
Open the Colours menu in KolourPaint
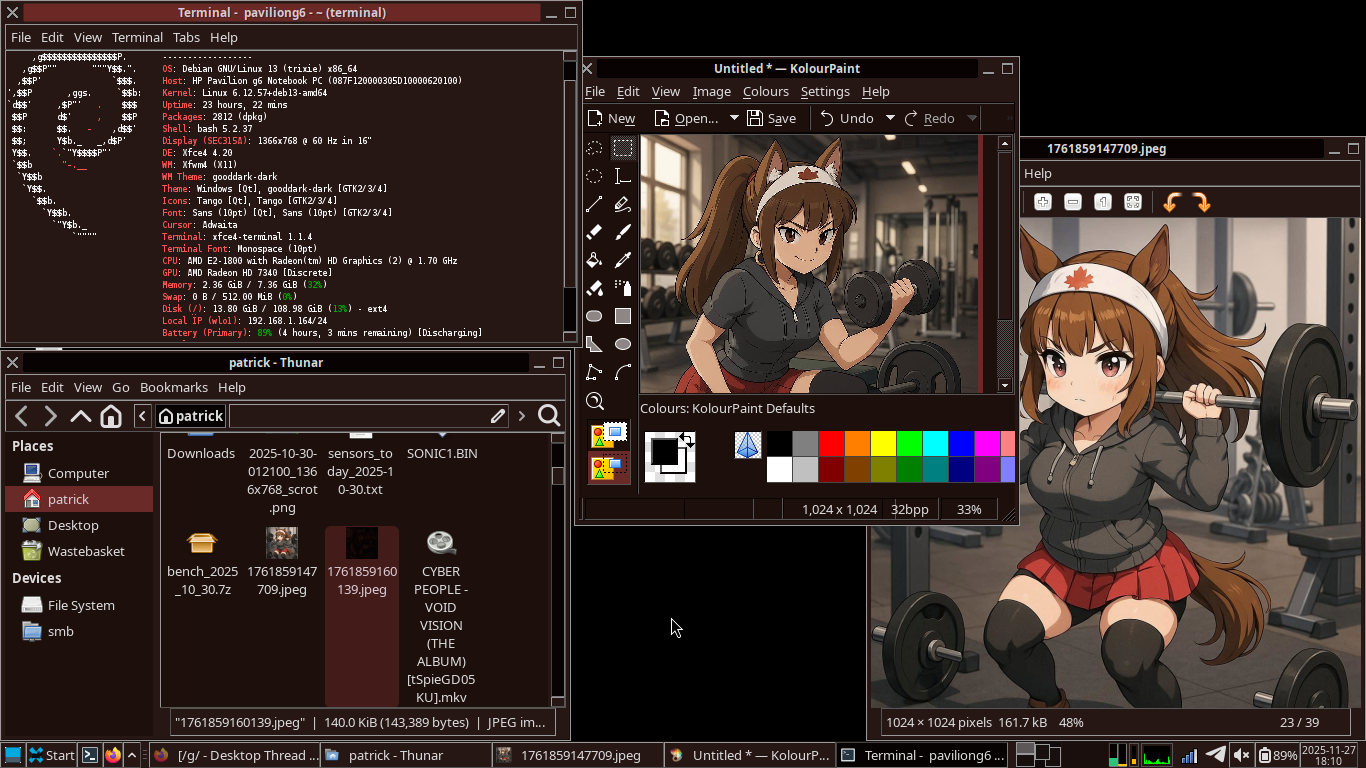click(x=766, y=91)
